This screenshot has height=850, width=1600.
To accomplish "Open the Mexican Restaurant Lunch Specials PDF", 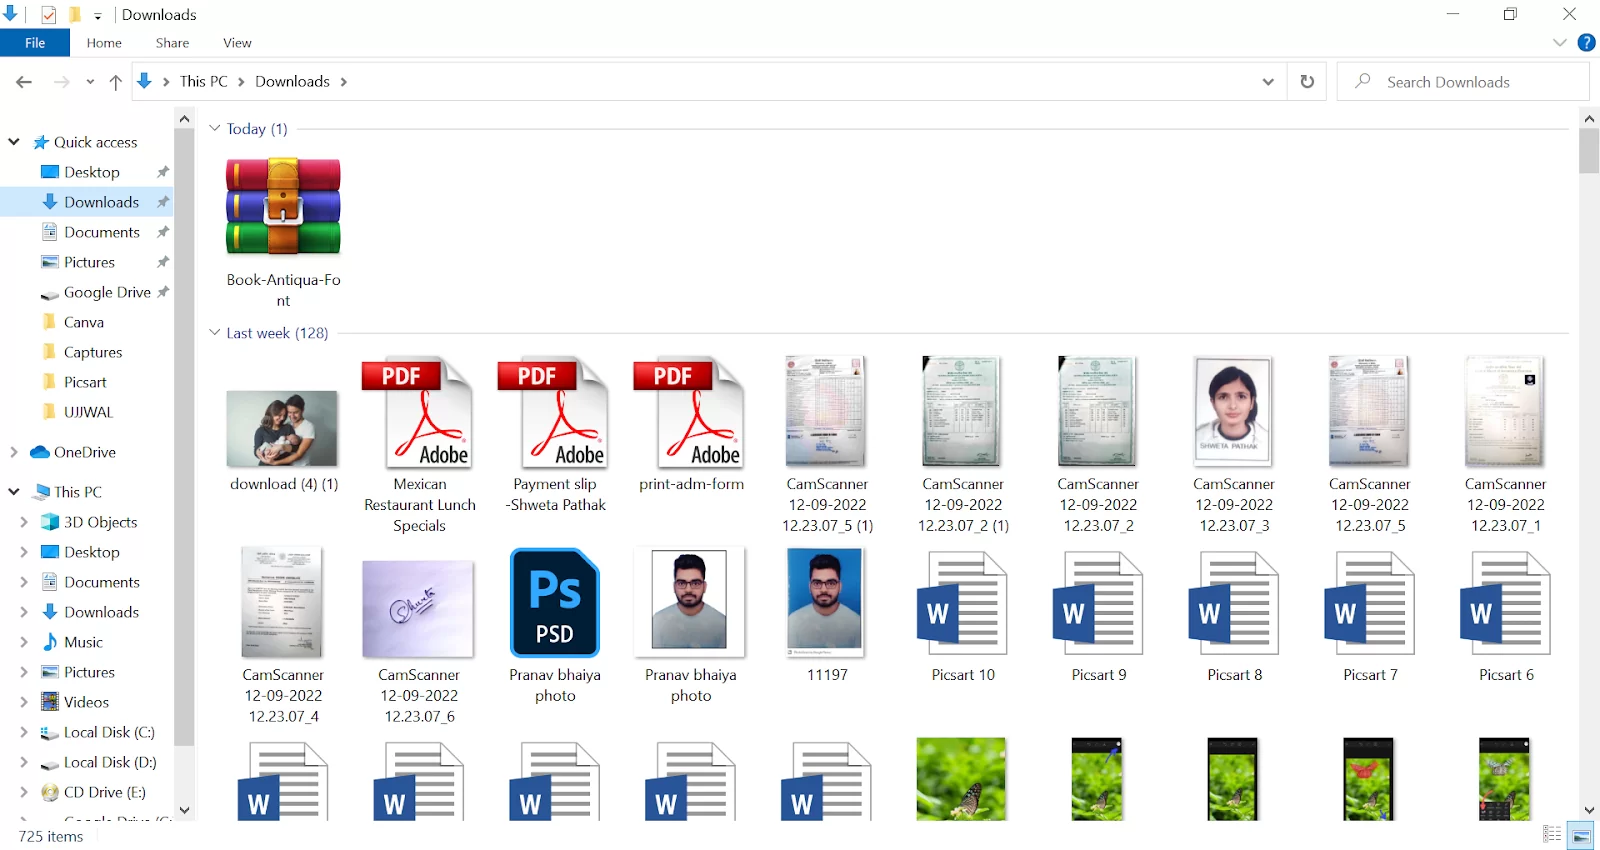I will point(419,413).
